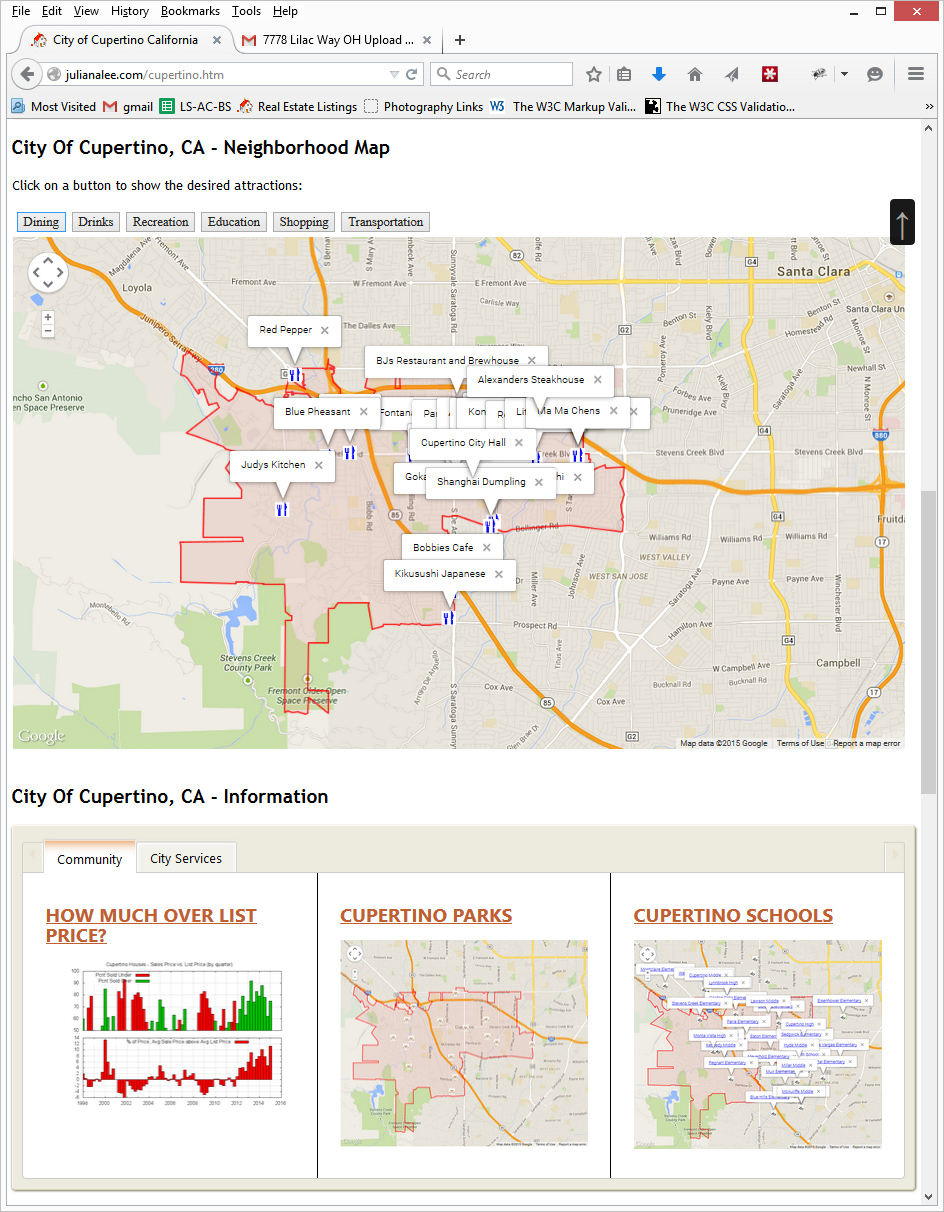Click the reload page icon in the address bar
The width and height of the screenshot is (944, 1212).
(411, 74)
